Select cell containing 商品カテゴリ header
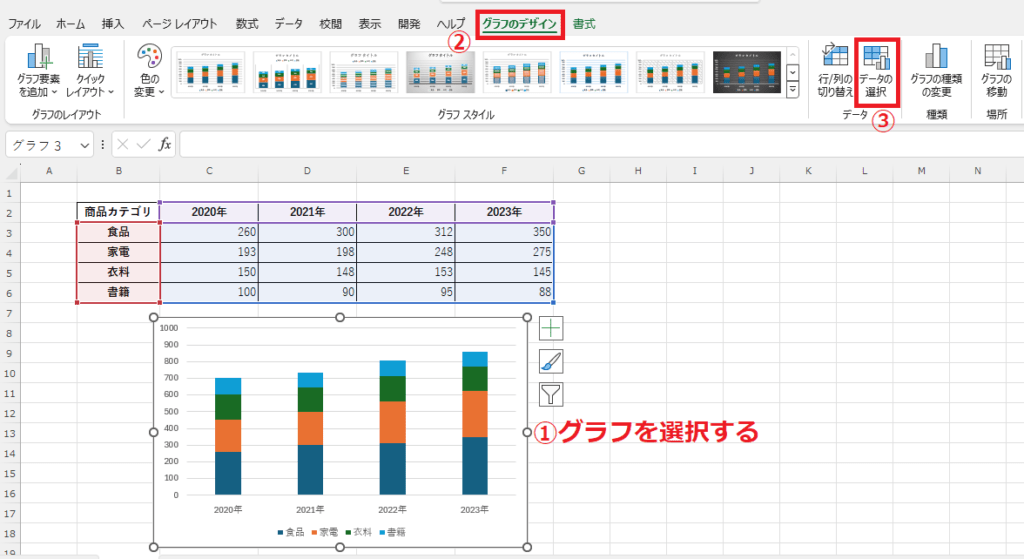Image resolution: width=1024 pixels, height=559 pixels. [118, 212]
